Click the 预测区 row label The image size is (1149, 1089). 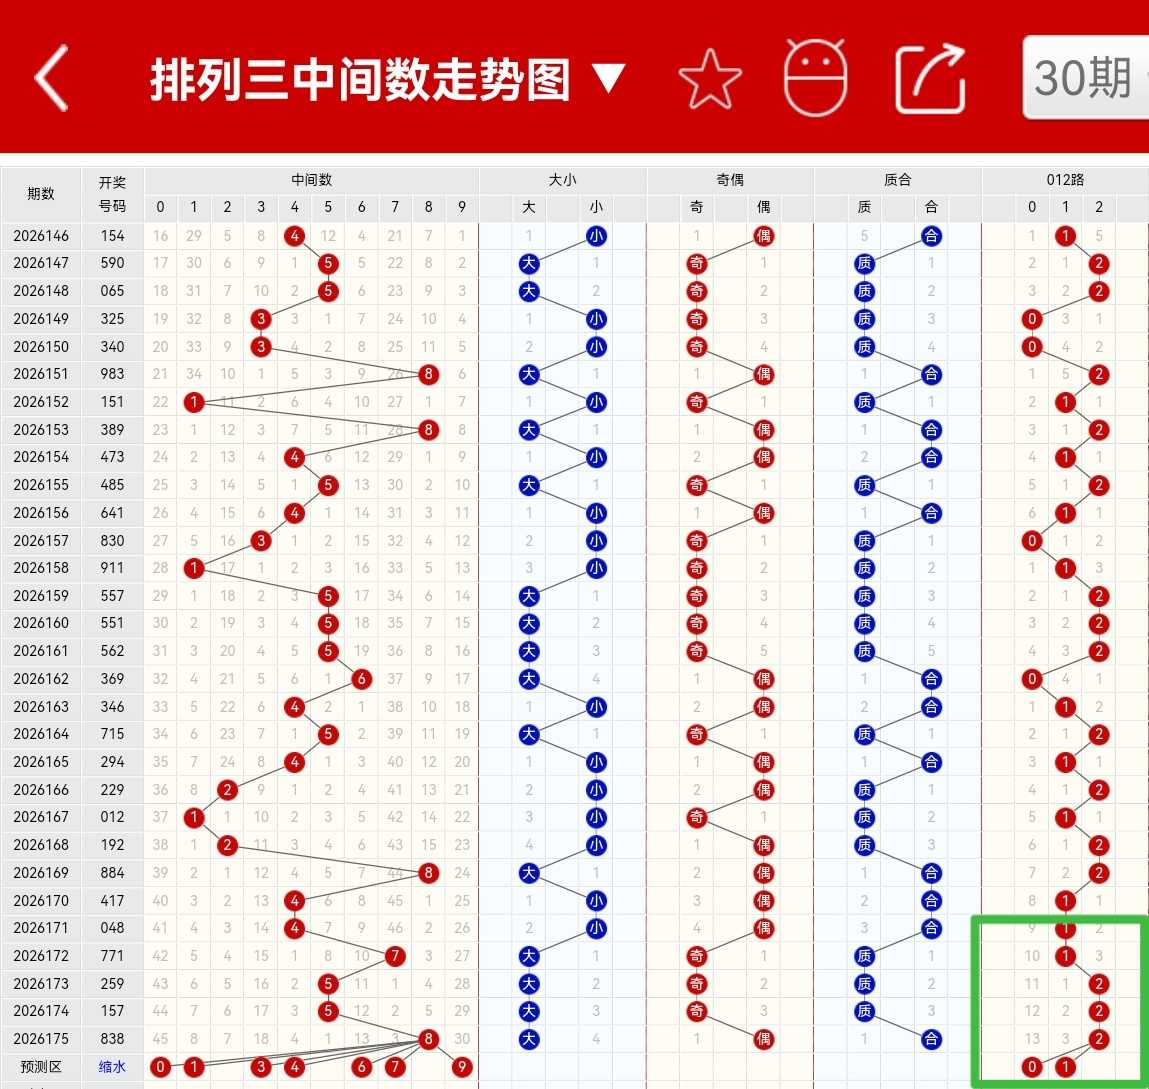click(41, 1067)
